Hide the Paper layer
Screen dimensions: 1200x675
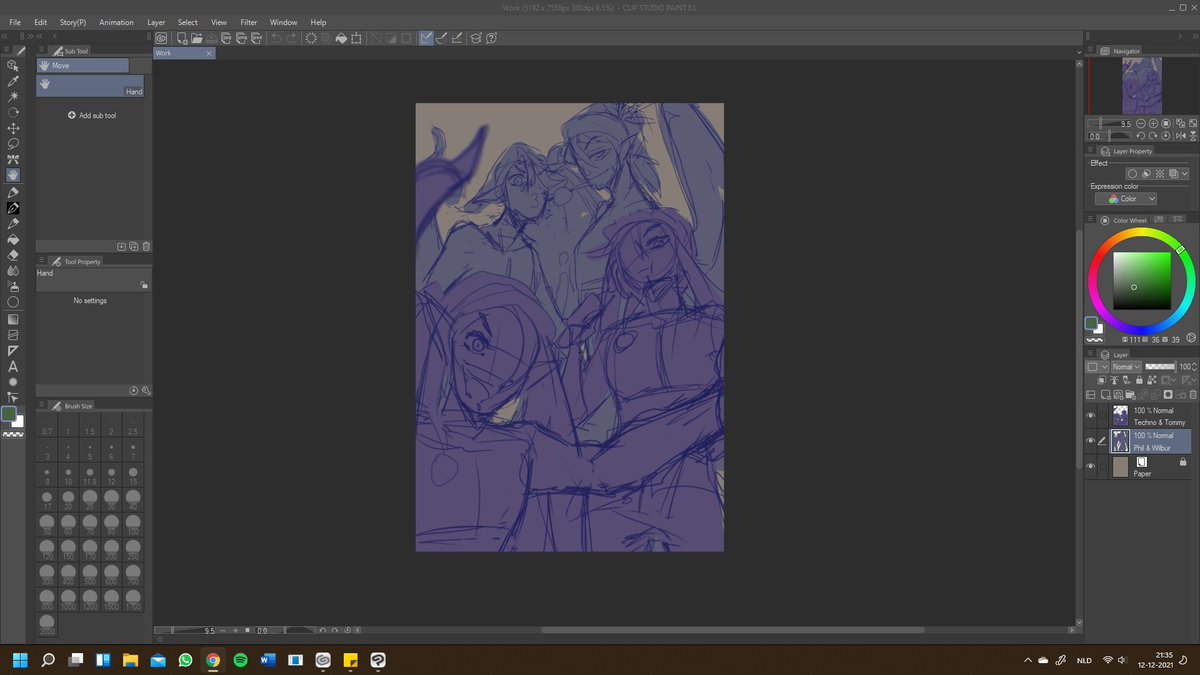tap(1091, 466)
